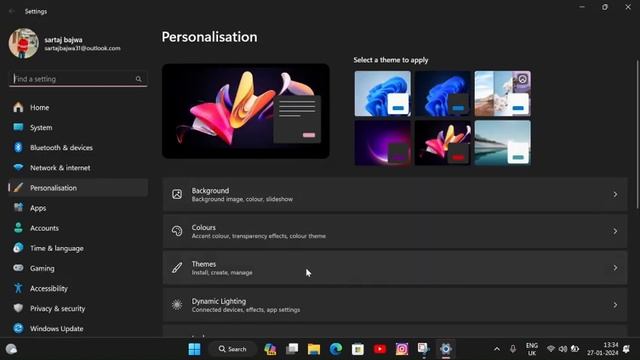Click the Themes brush icon
Image resolution: width=640 pixels, height=360 pixels.
[x=177, y=268]
